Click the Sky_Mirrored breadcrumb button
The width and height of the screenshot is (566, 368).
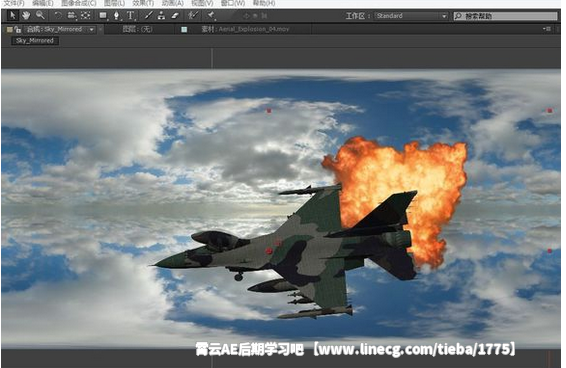[x=35, y=41]
